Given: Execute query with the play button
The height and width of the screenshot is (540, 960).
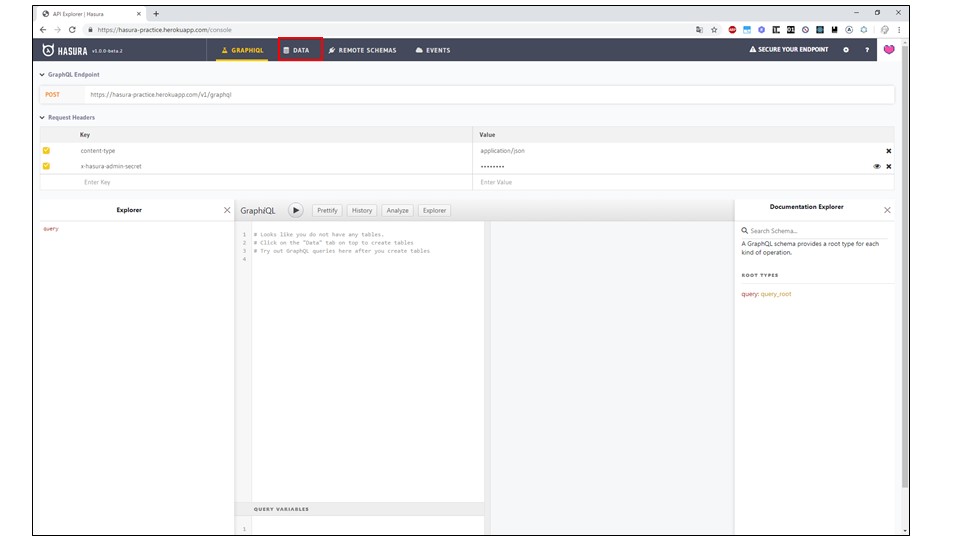Looking at the screenshot, I should point(296,211).
